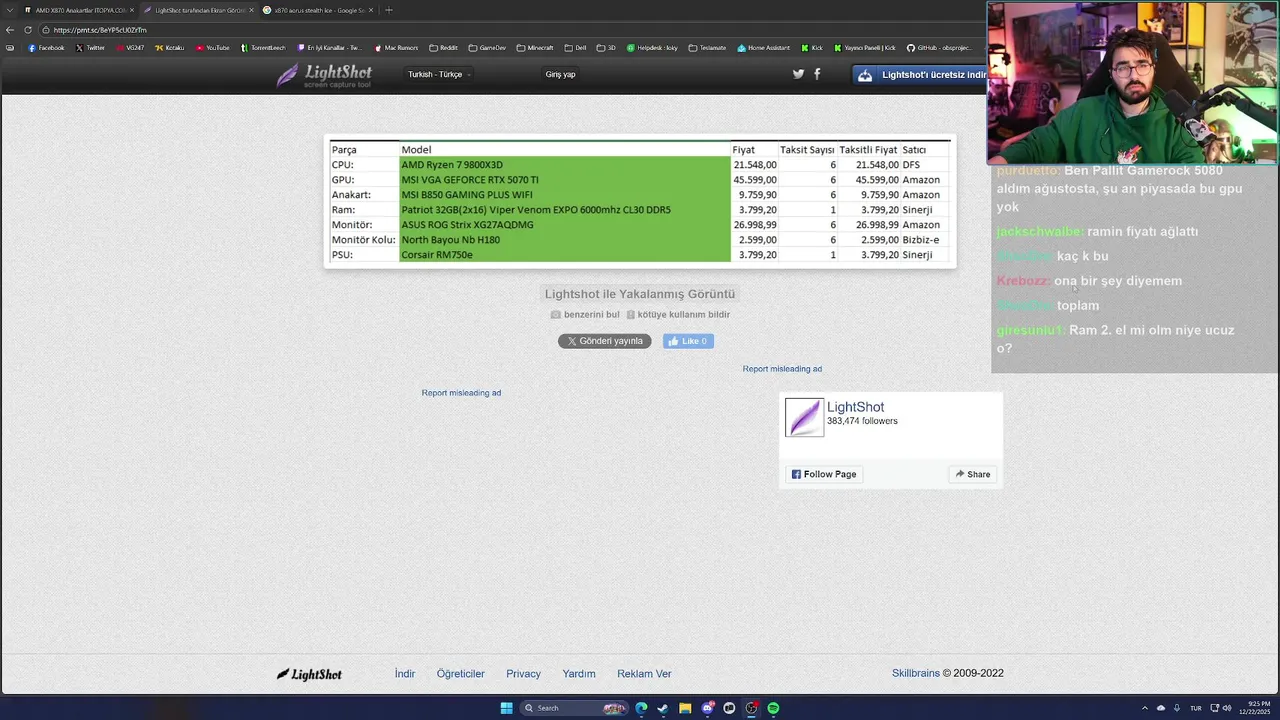This screenshot has width=1280, height=720.
Task: Click the benzerini bul link
Action: click(585, 314)
